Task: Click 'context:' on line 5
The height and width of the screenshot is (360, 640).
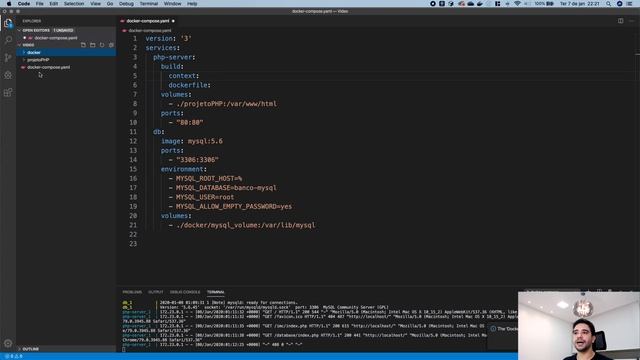Action: coord(184,76)
